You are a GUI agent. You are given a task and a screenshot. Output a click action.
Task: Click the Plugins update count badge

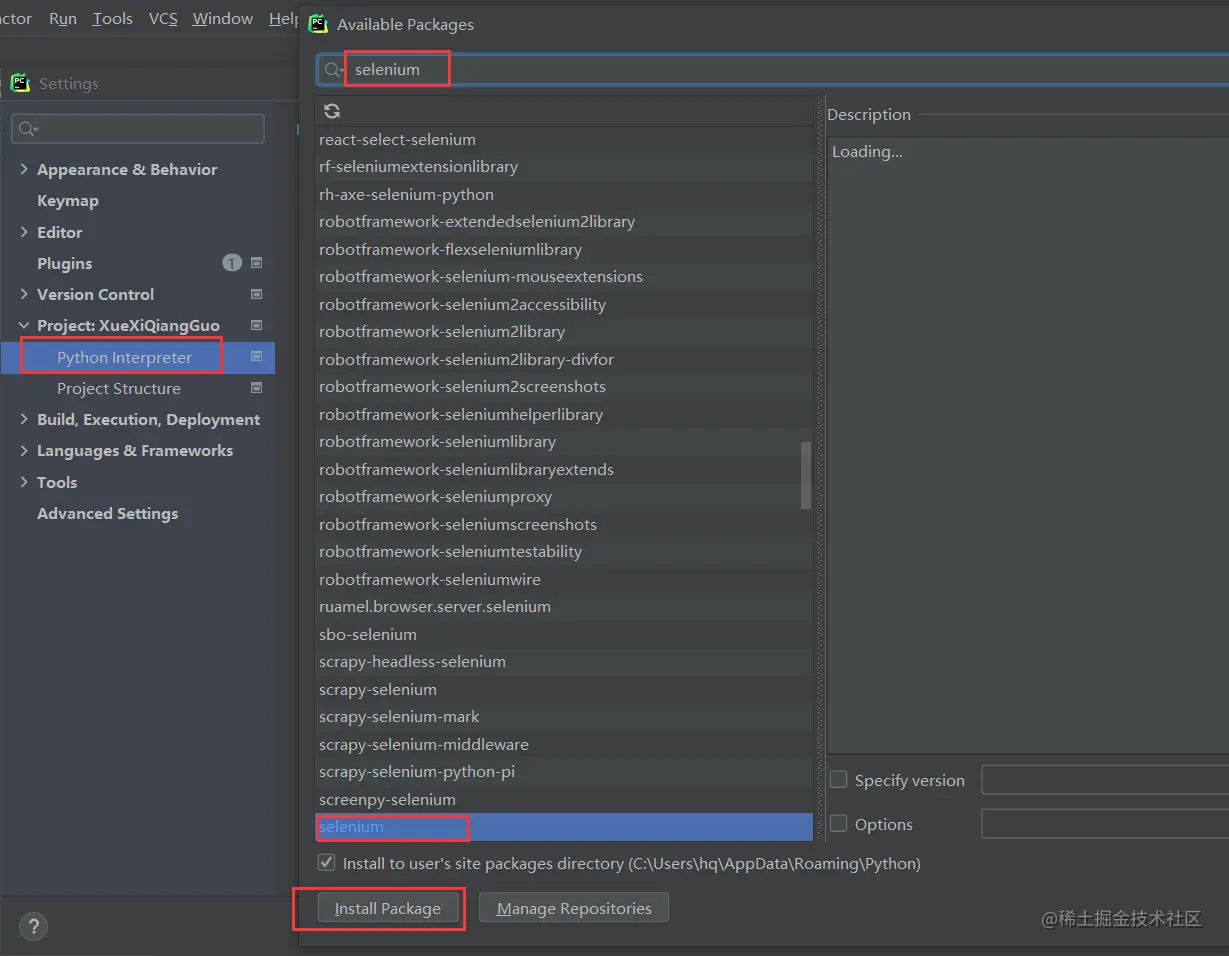point(232,263)
